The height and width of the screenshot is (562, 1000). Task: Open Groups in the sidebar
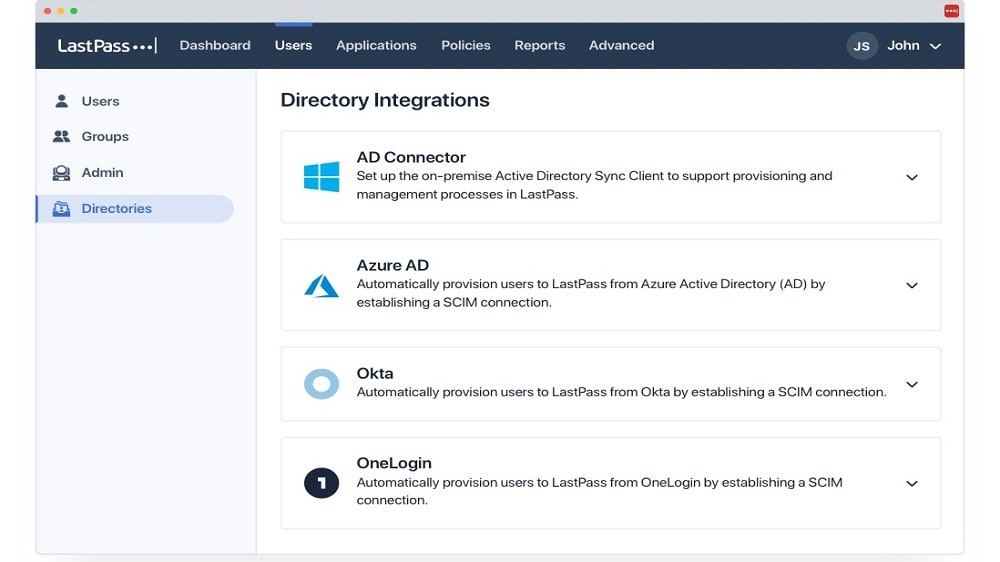pos(105,137)
